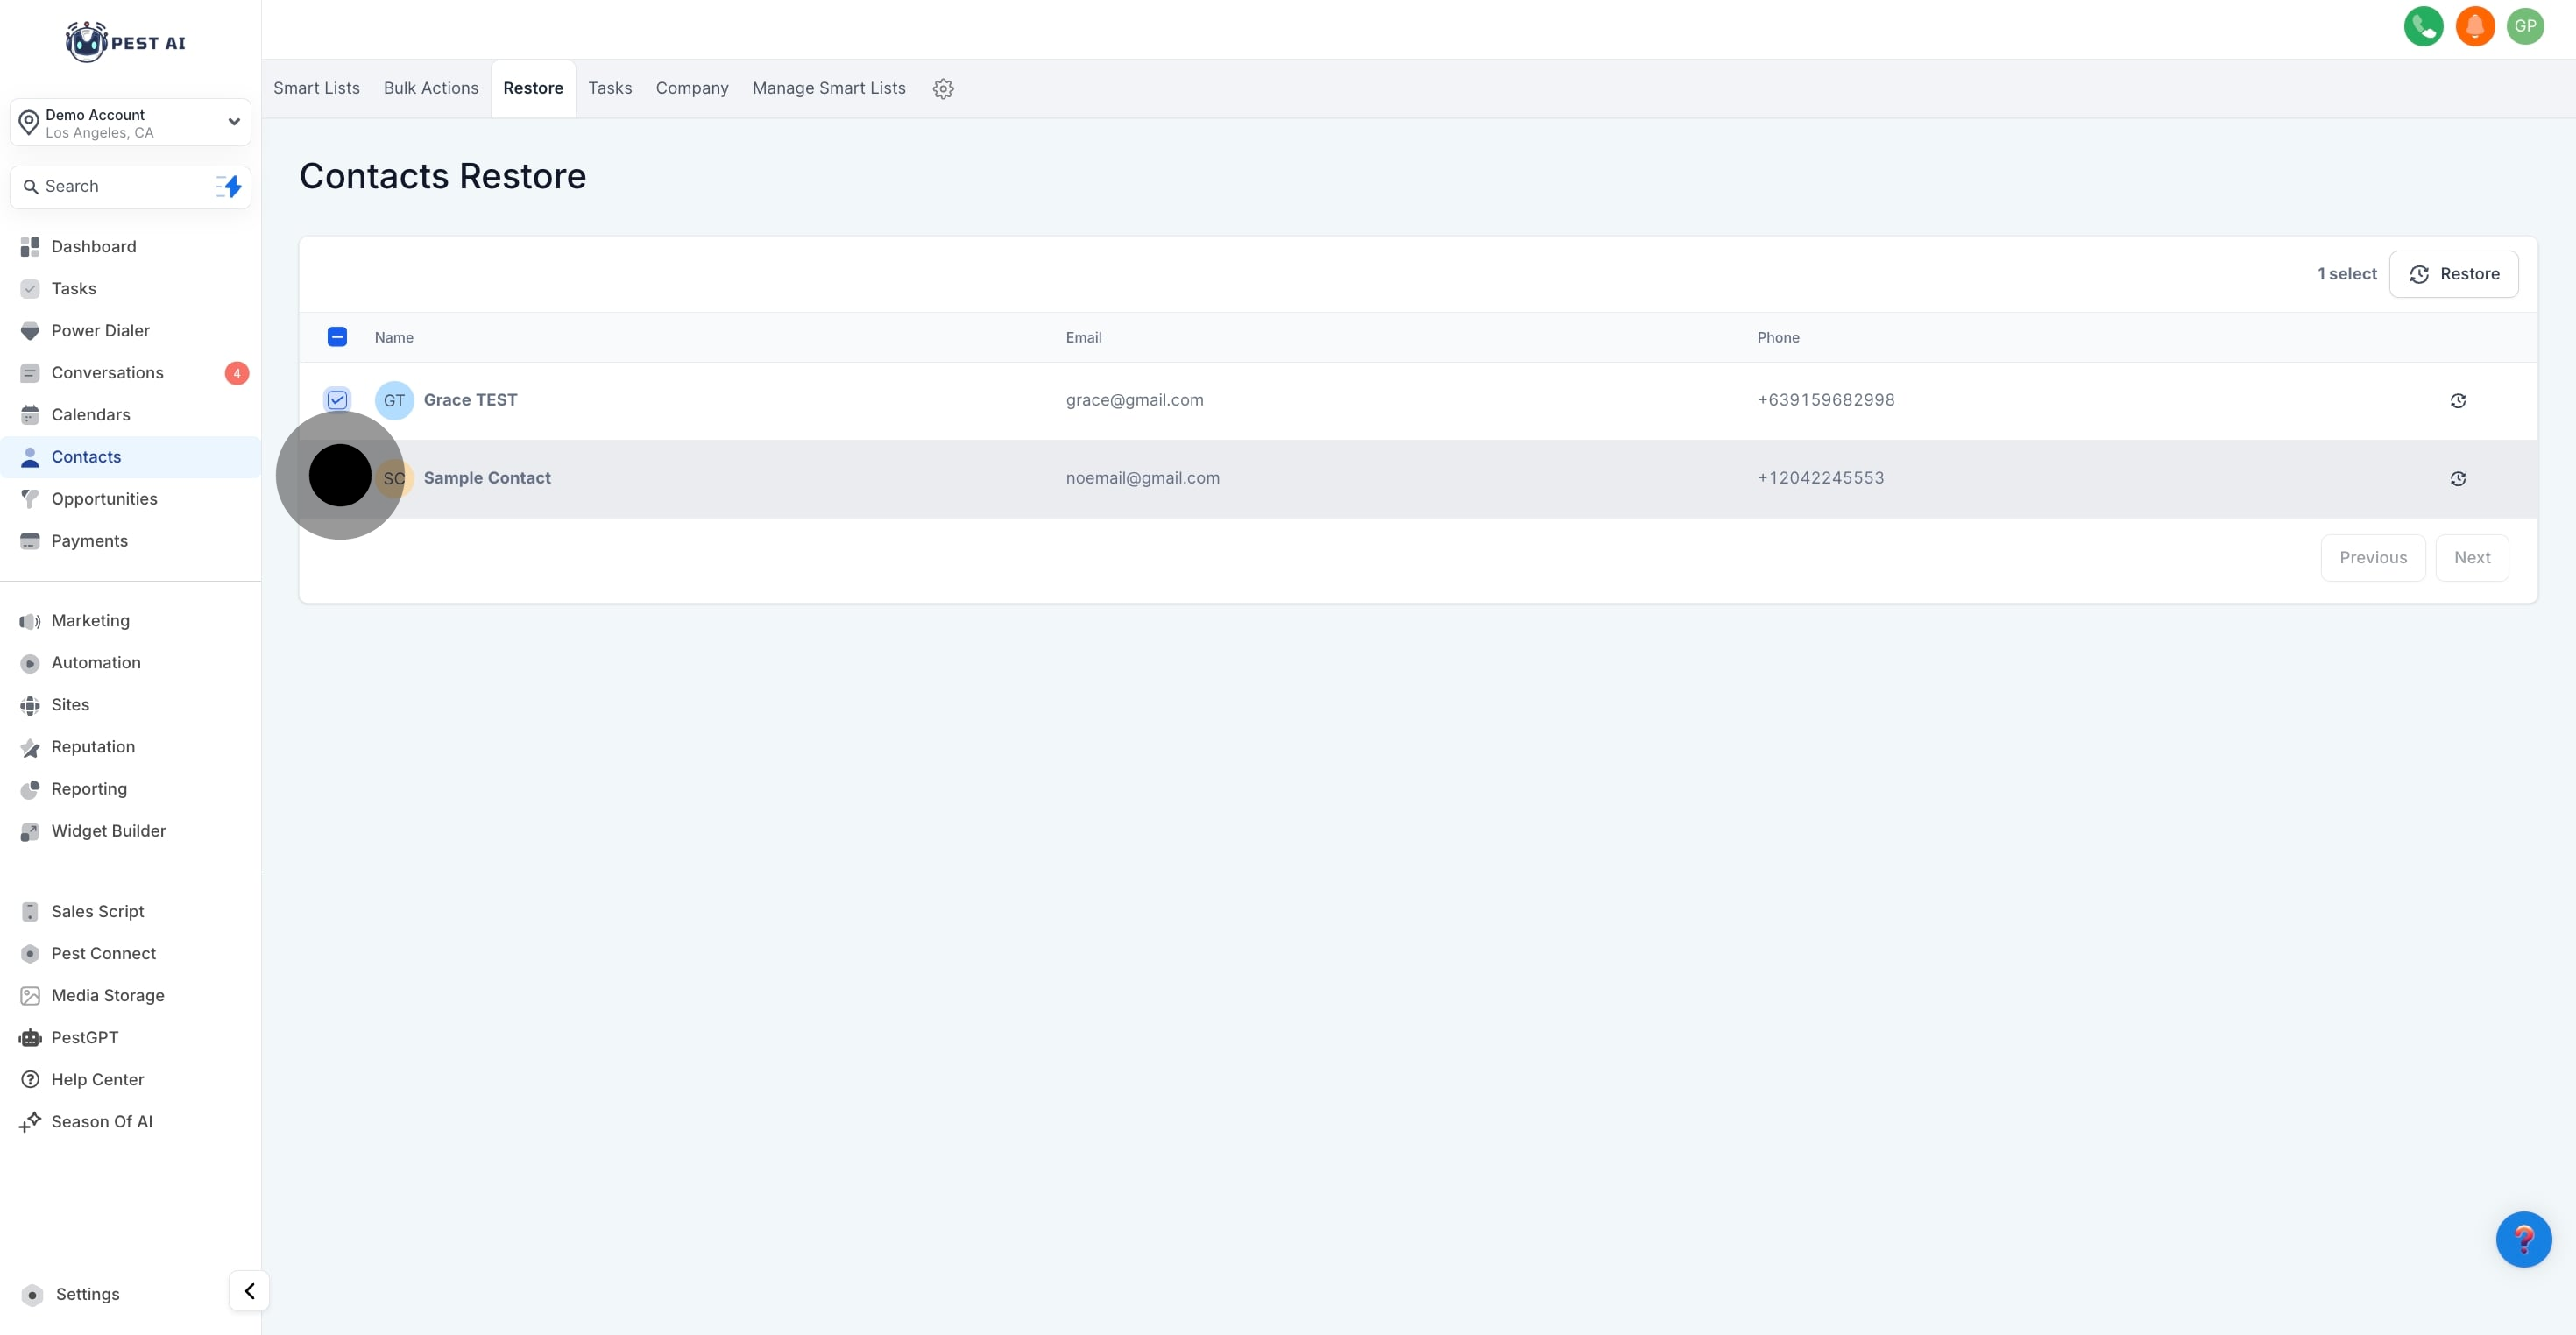Toggle the select-all header checkbox
2576x1335 pixels.
(337, 337)
